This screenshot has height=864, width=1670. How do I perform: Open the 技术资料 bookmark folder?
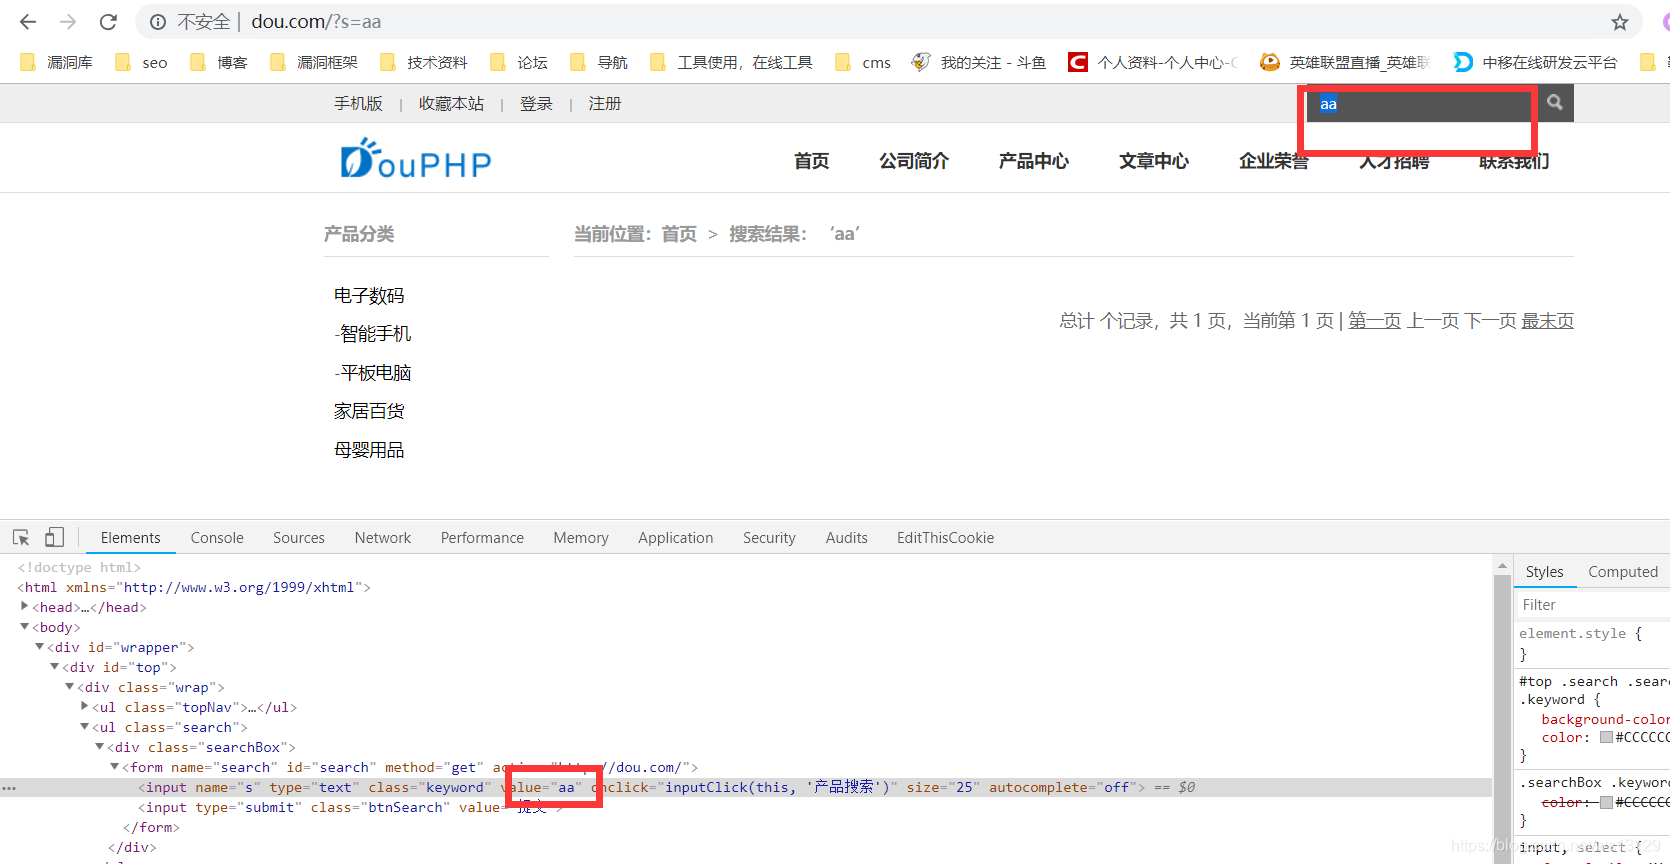(x=424, y=62)
